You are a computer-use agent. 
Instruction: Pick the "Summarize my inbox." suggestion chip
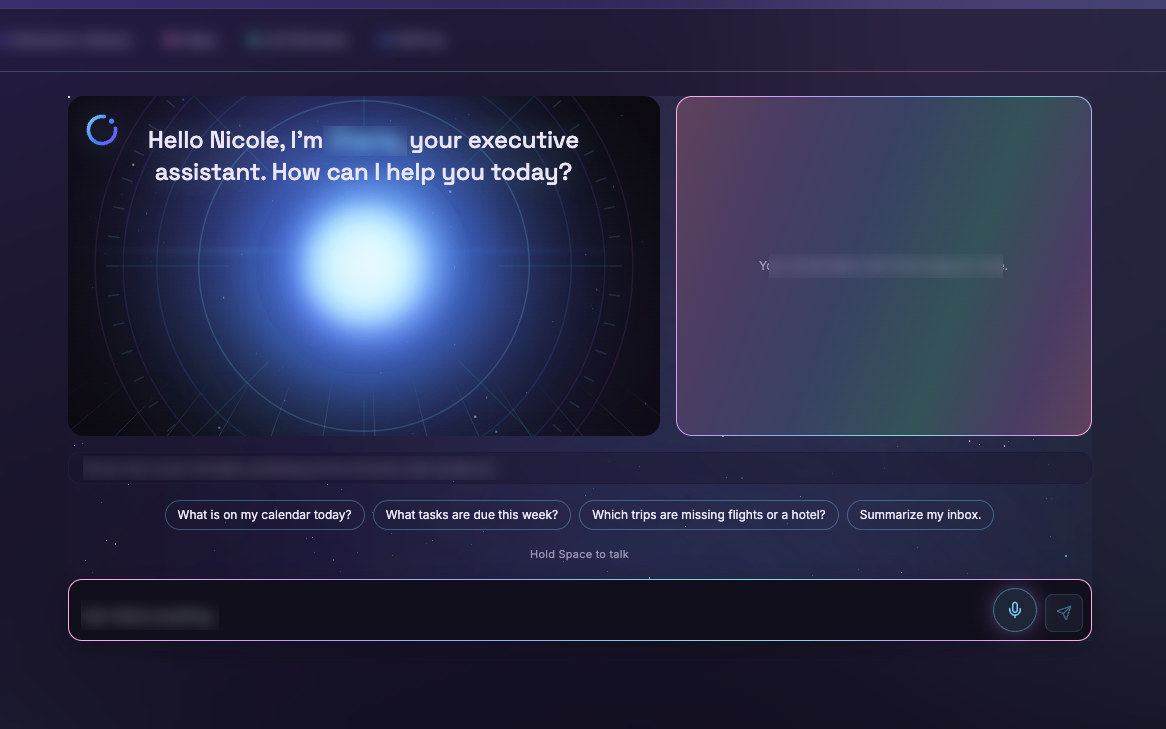coord(920,515)
